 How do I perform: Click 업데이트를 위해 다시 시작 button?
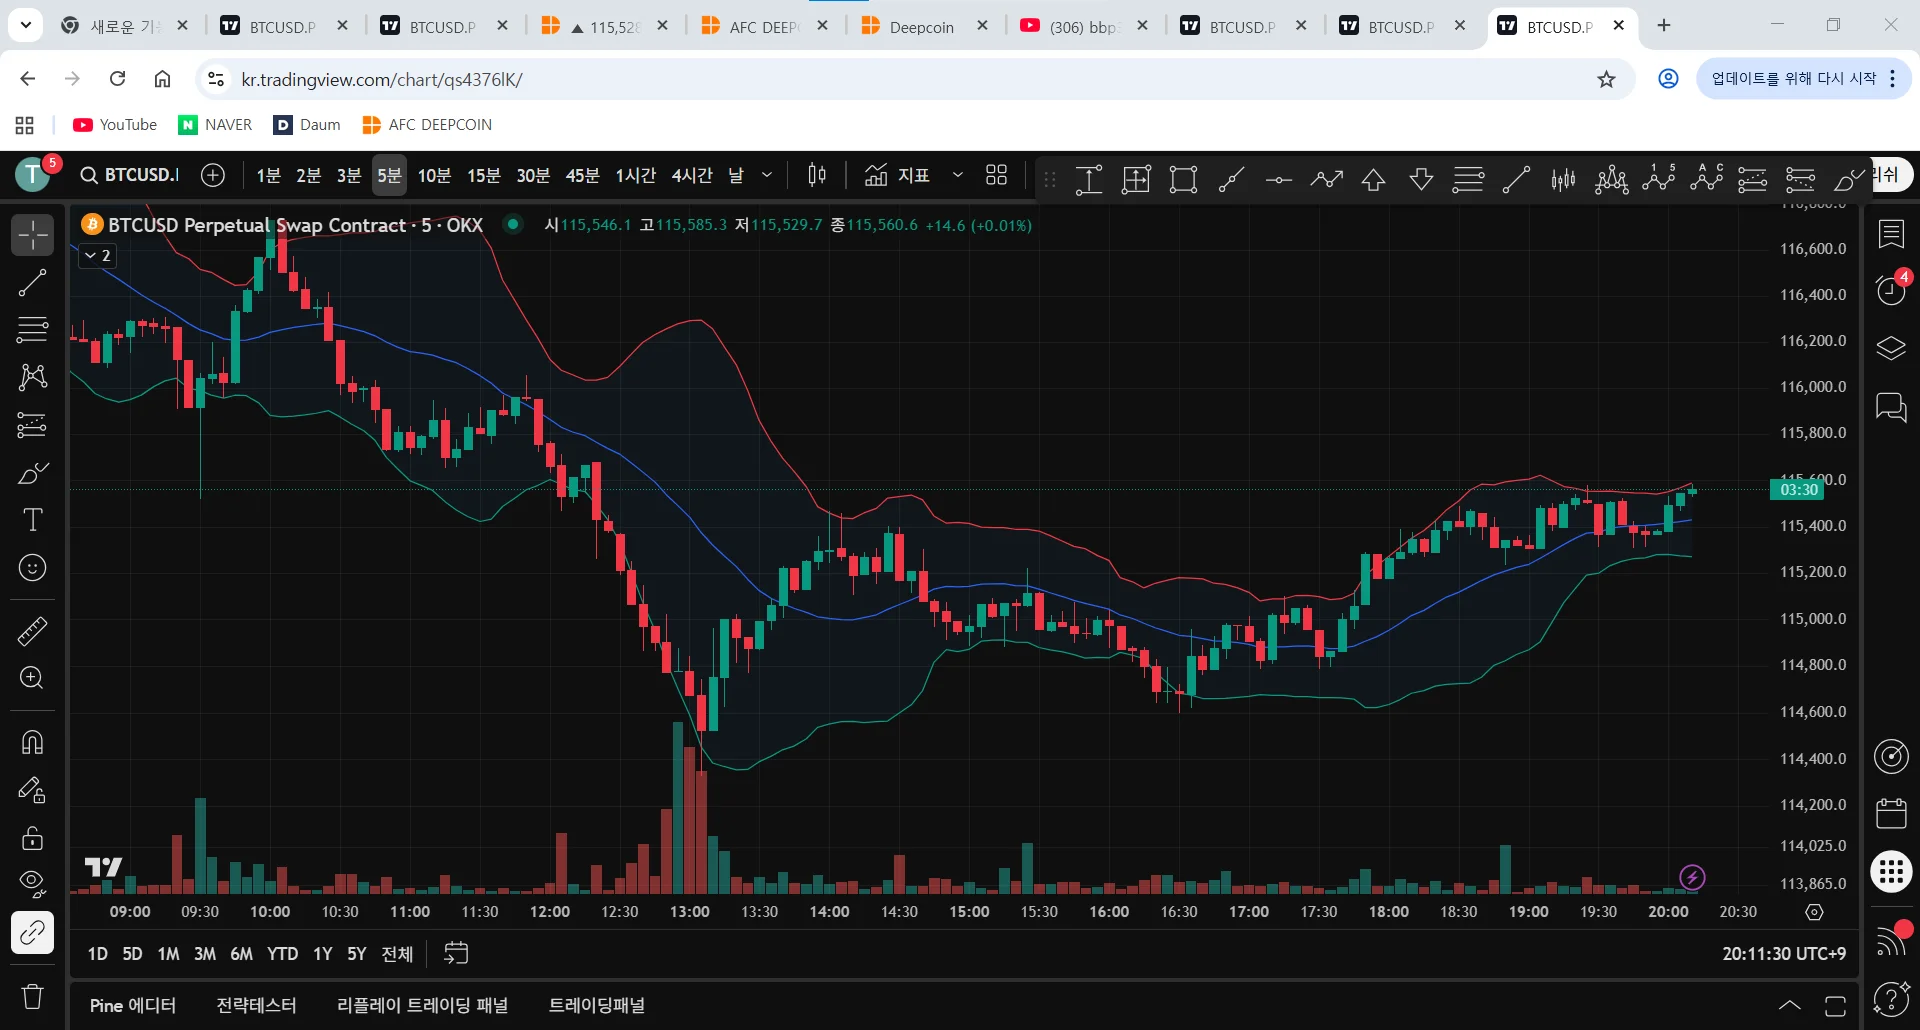(x=1804, y=79)
